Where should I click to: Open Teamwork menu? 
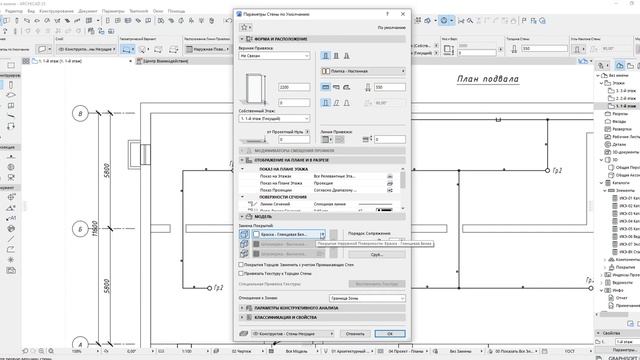point(139,11)
